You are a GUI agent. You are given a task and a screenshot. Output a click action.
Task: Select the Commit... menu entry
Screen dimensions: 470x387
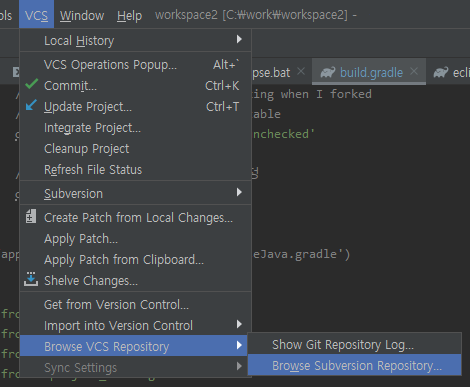coord(135,86)
